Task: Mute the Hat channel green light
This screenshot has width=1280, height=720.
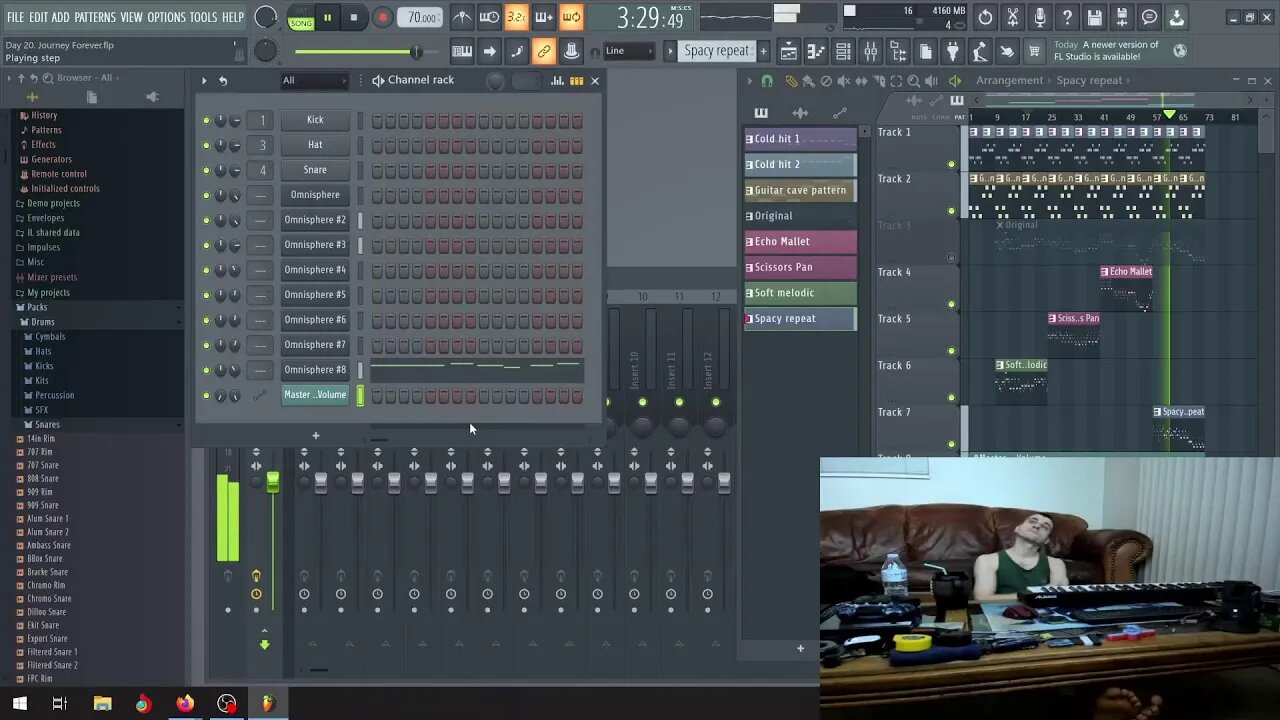Action: coord(206,145)
